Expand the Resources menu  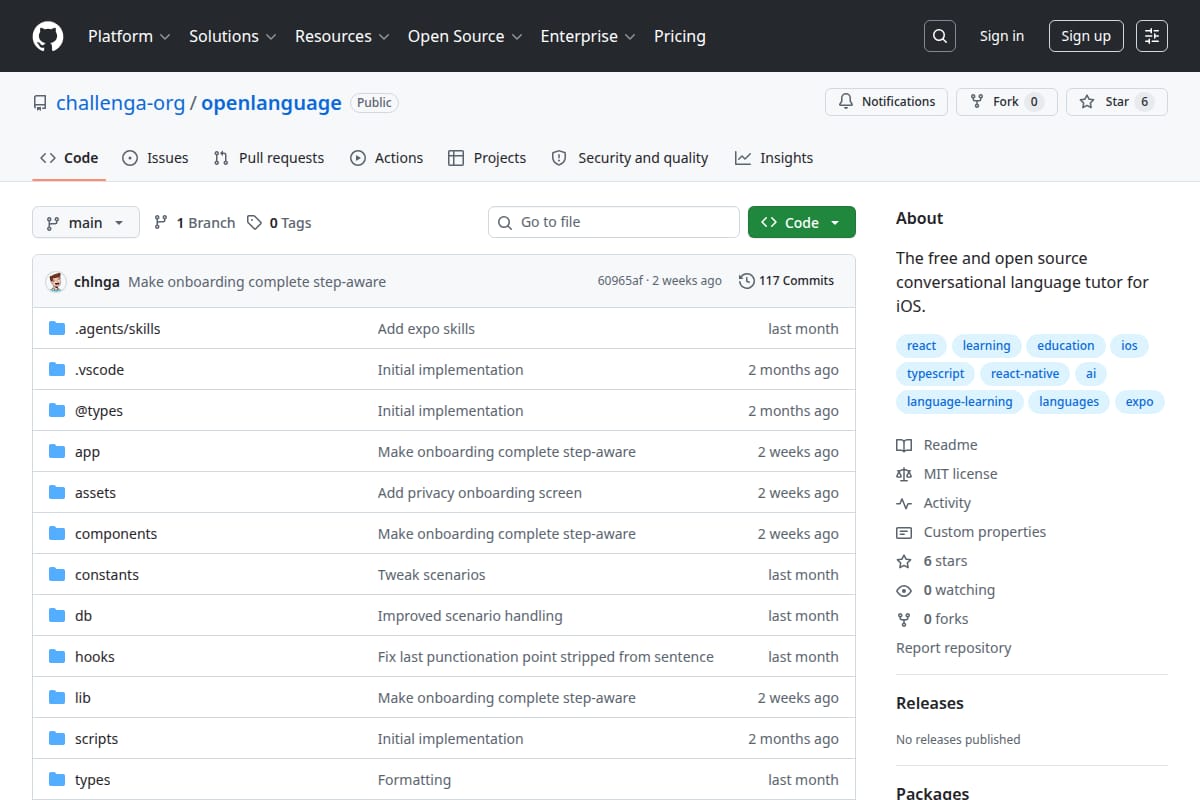(341, 36)
